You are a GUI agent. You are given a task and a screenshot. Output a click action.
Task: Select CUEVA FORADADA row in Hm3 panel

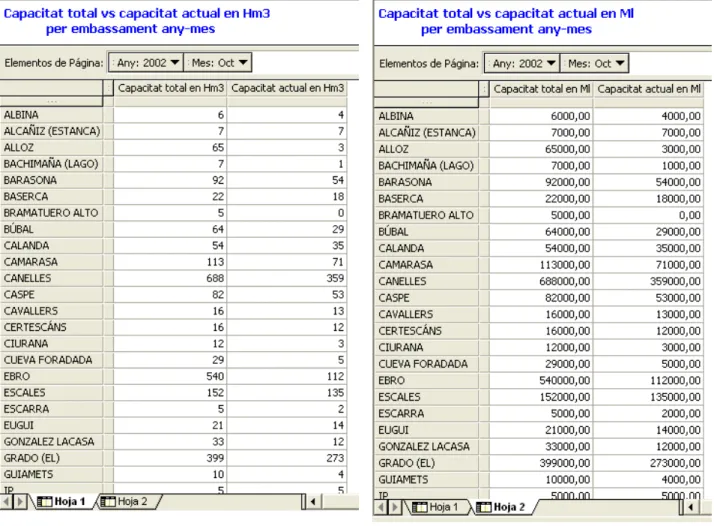(51, 360)
